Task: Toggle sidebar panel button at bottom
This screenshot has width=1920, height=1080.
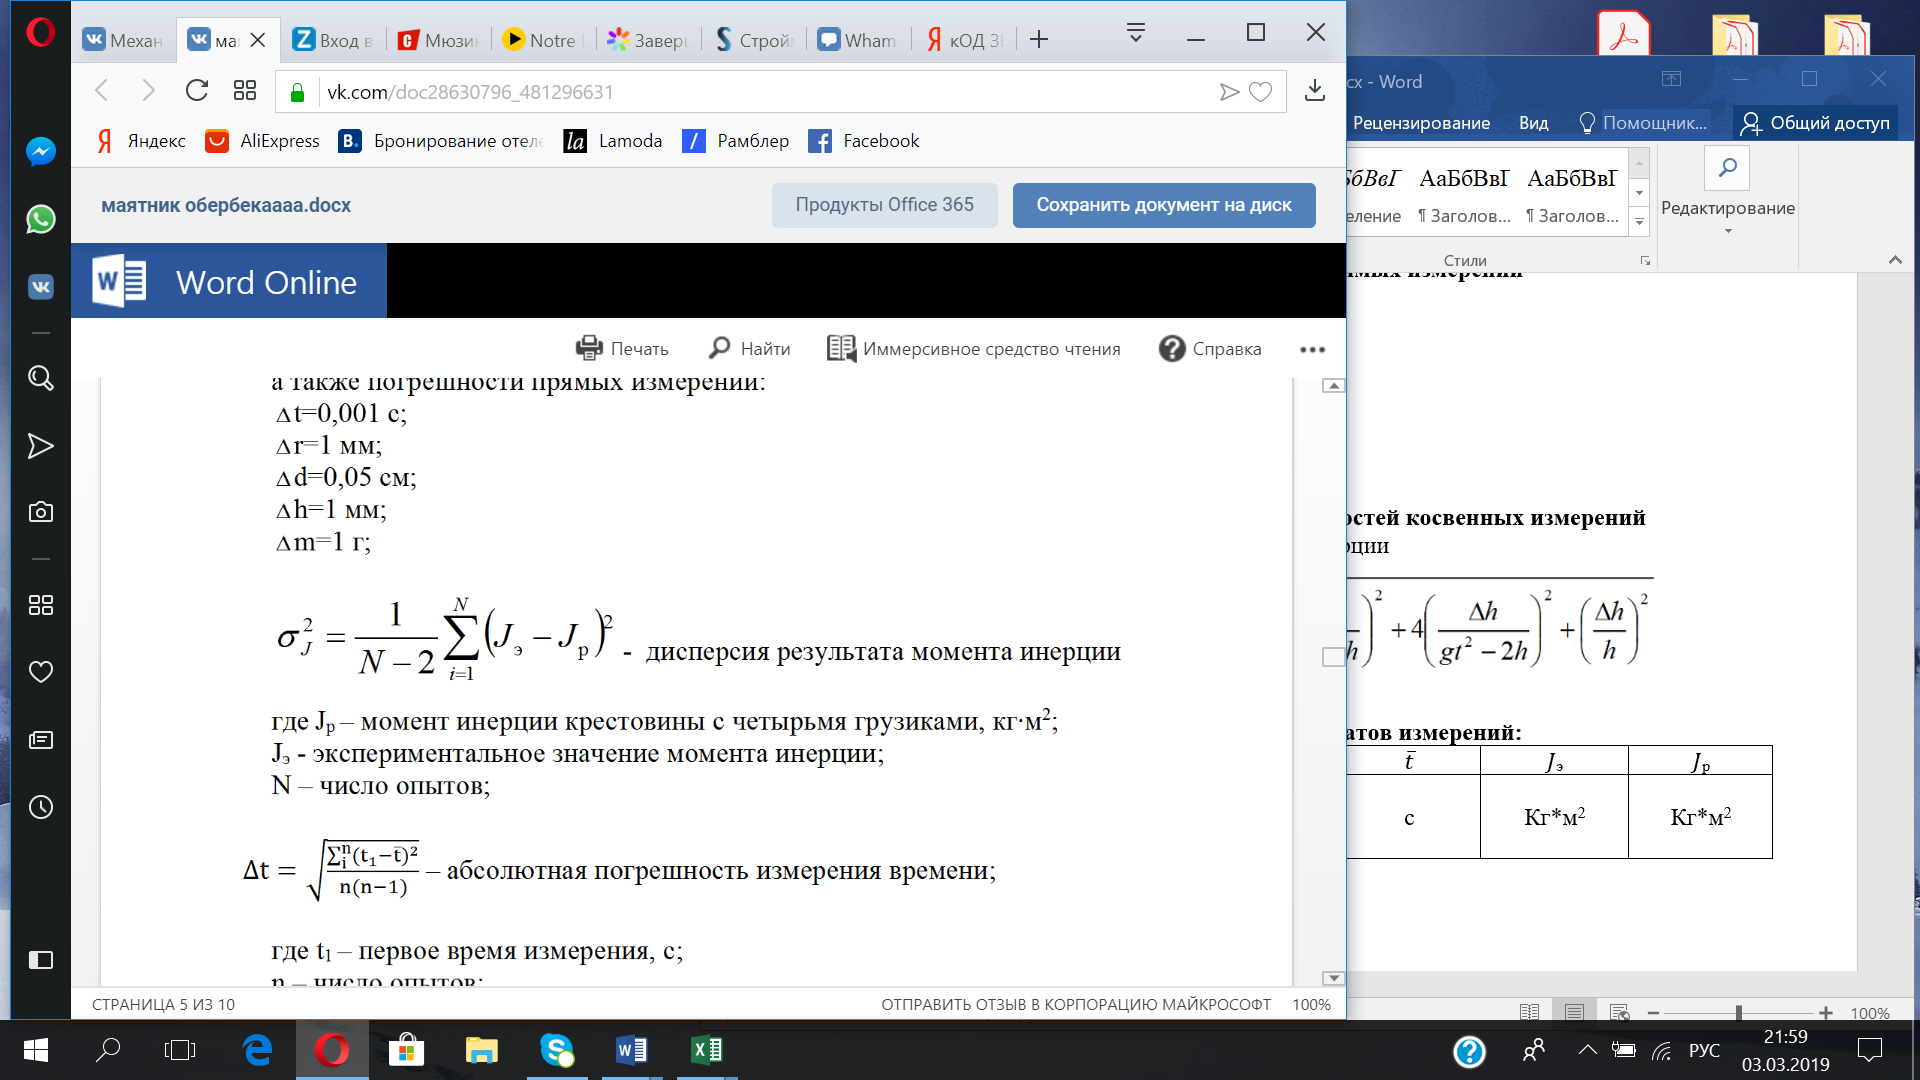Action: tap(40, 960)
